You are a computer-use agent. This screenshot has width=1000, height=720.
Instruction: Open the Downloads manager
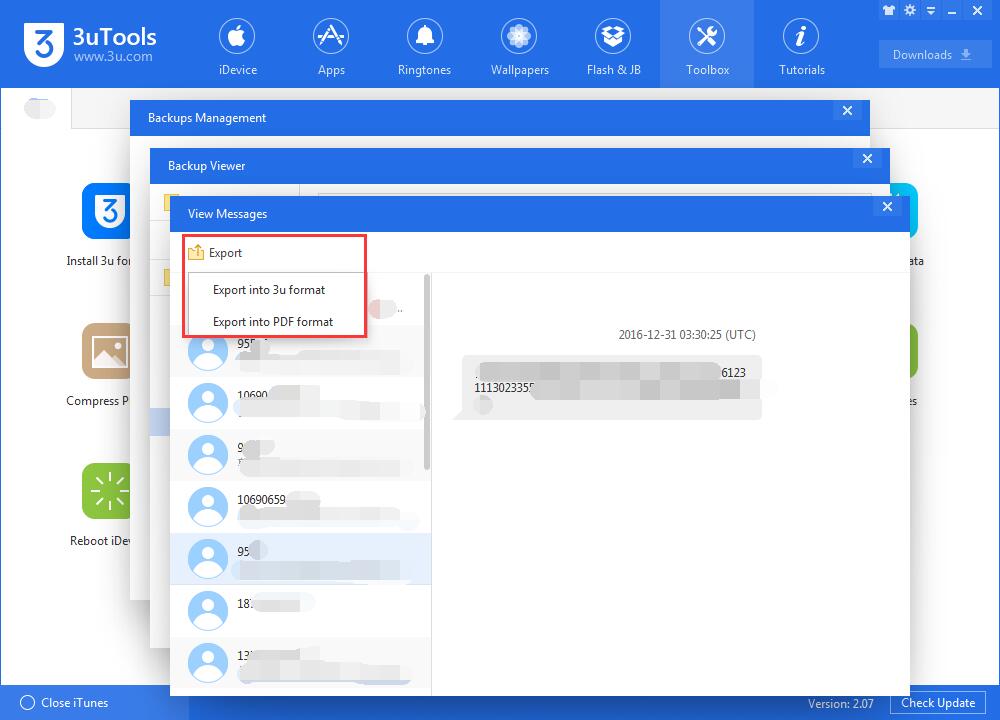tap(934, 55)
